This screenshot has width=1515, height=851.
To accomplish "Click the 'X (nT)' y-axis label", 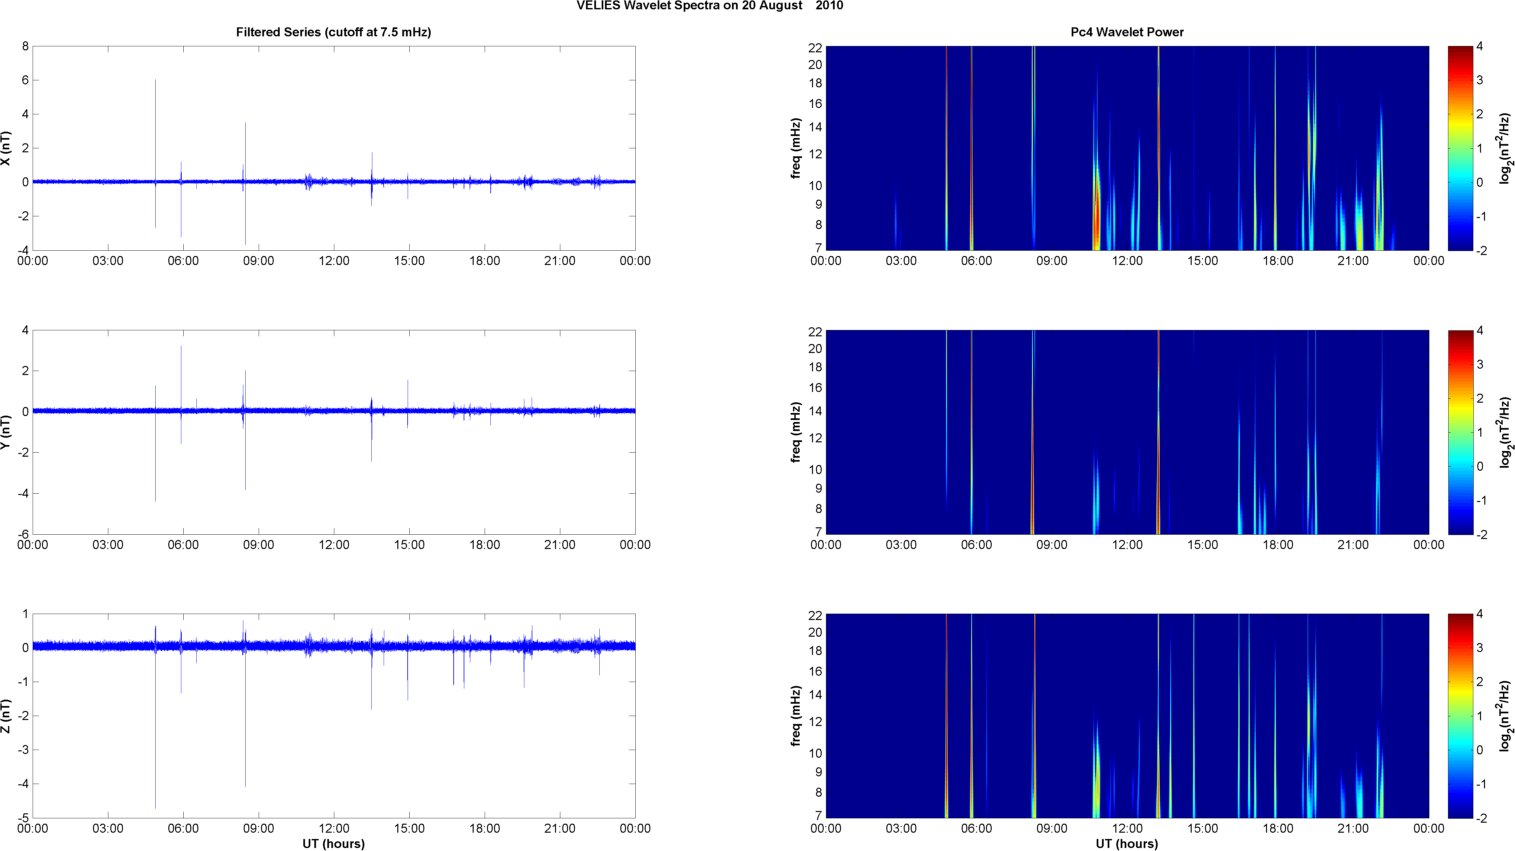I will [6, 148].
